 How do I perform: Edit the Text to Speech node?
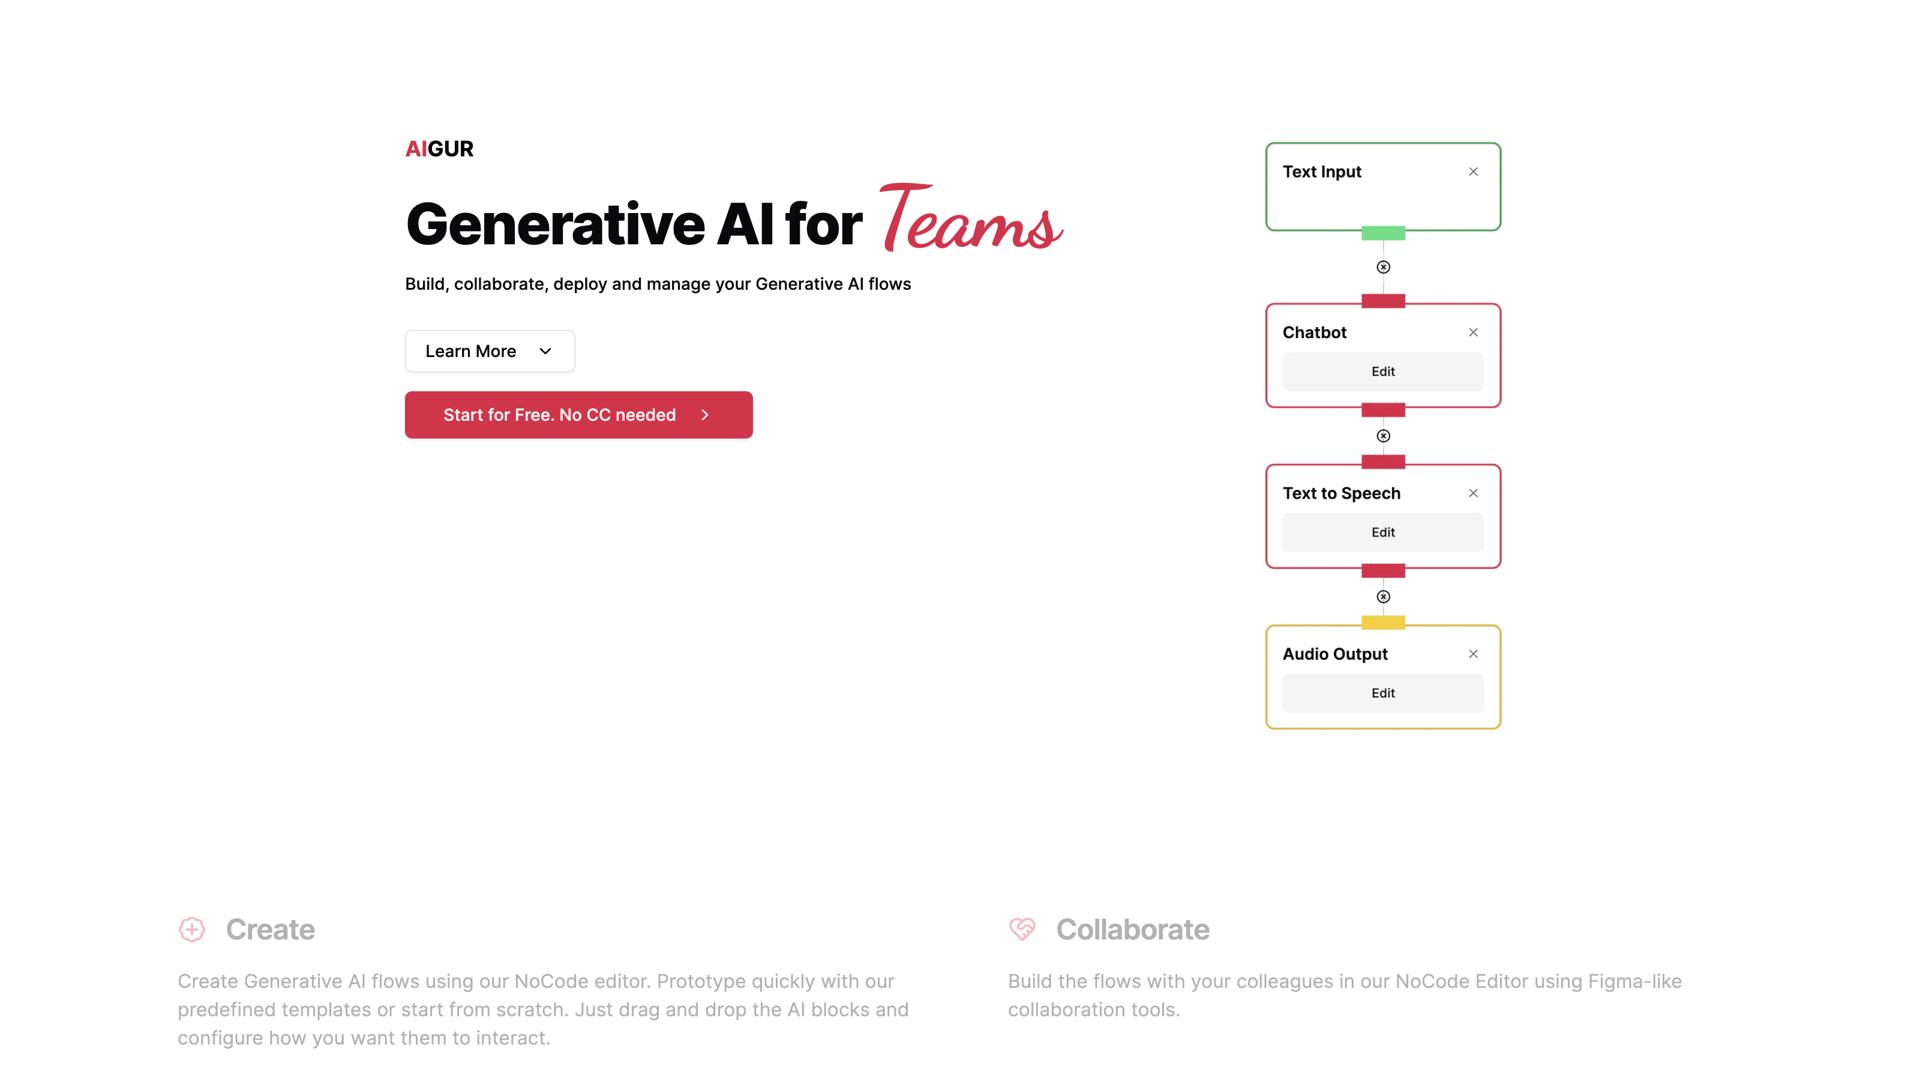click(x=1383, y=533)
